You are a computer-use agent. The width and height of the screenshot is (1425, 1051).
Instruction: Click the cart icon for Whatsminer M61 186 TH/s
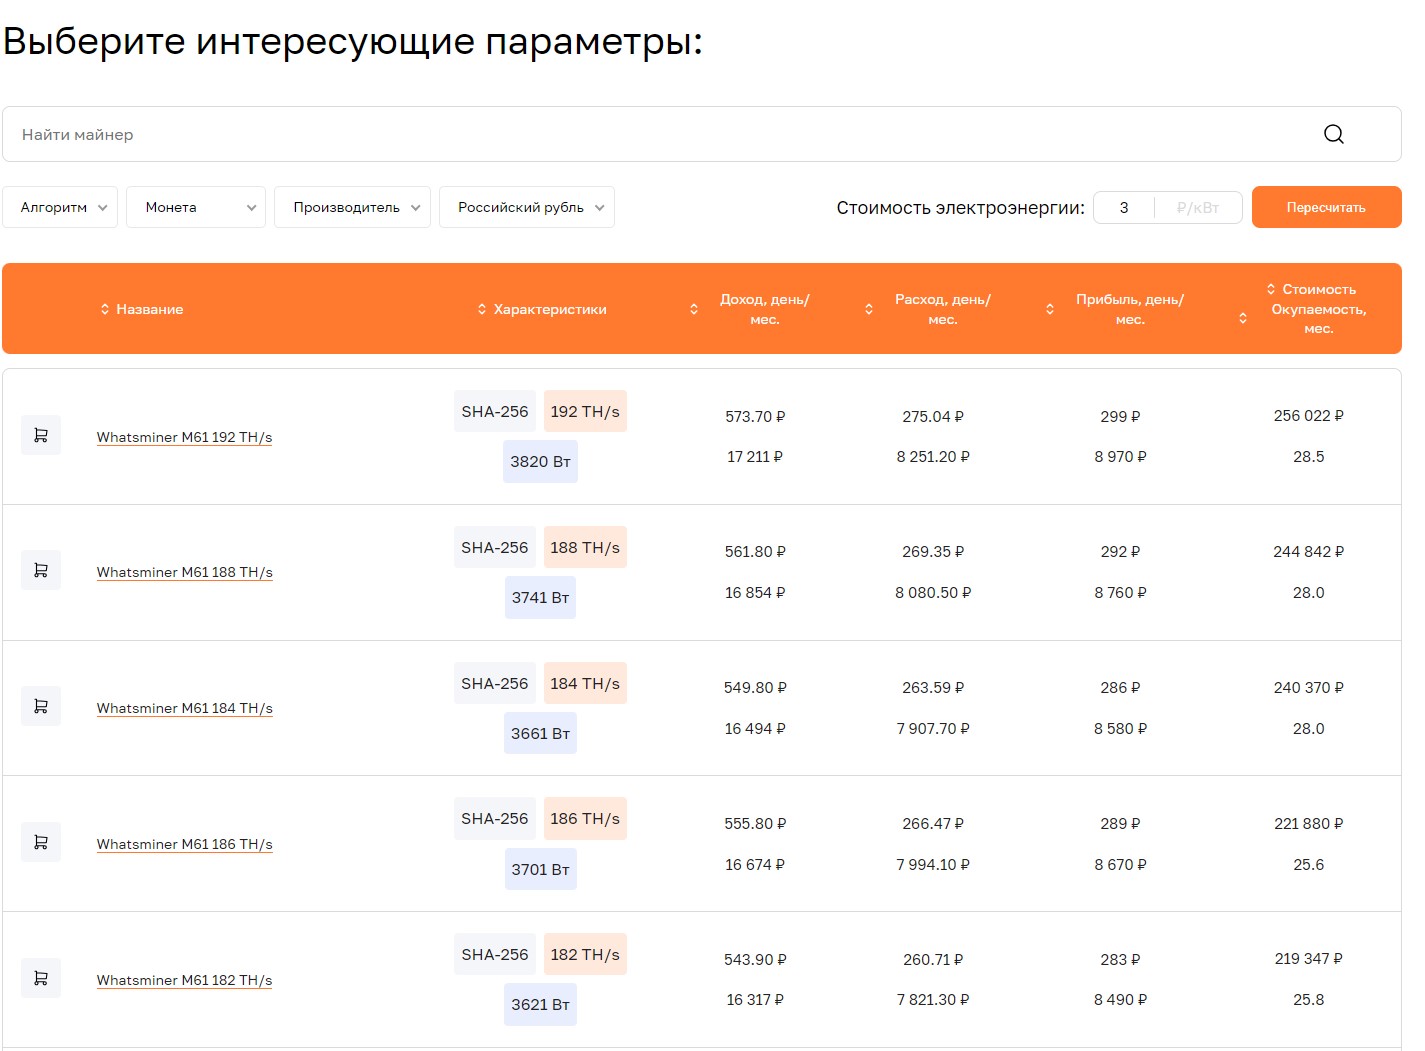pyautogui.click(x=41, y=842)
